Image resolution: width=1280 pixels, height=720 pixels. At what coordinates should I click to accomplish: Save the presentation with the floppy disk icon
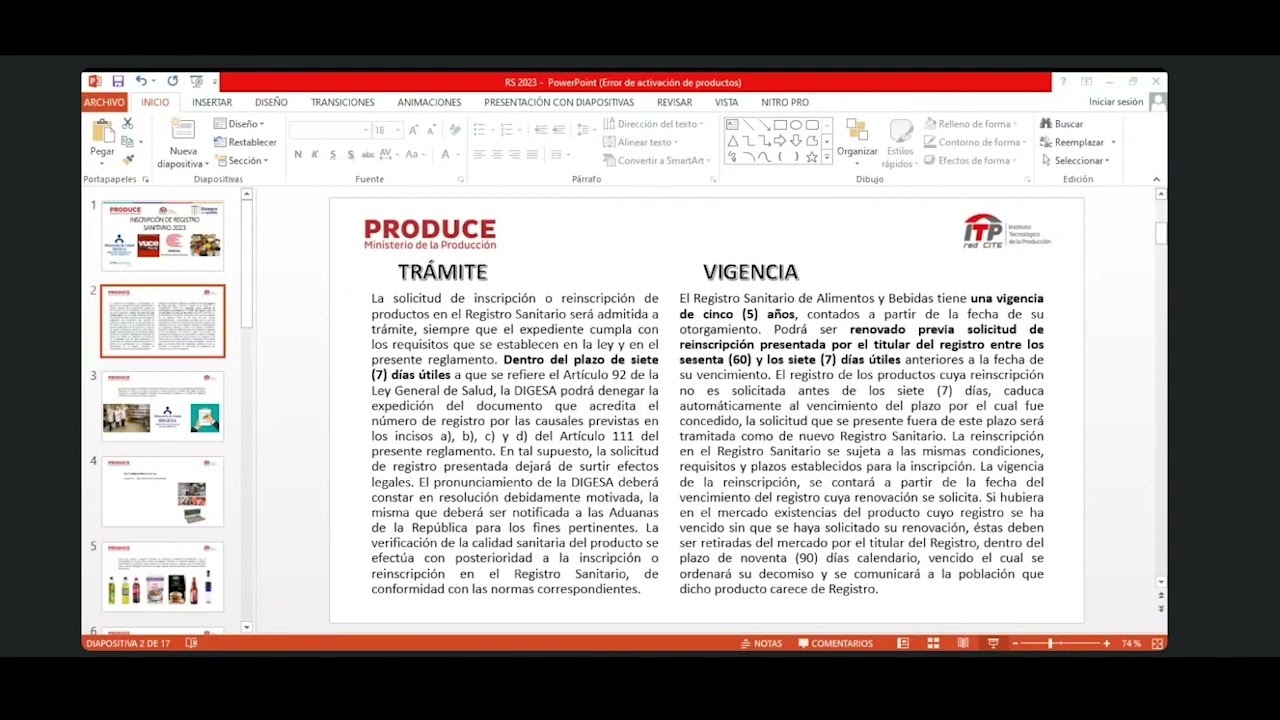pyautogui.click(x=118, y=82)
